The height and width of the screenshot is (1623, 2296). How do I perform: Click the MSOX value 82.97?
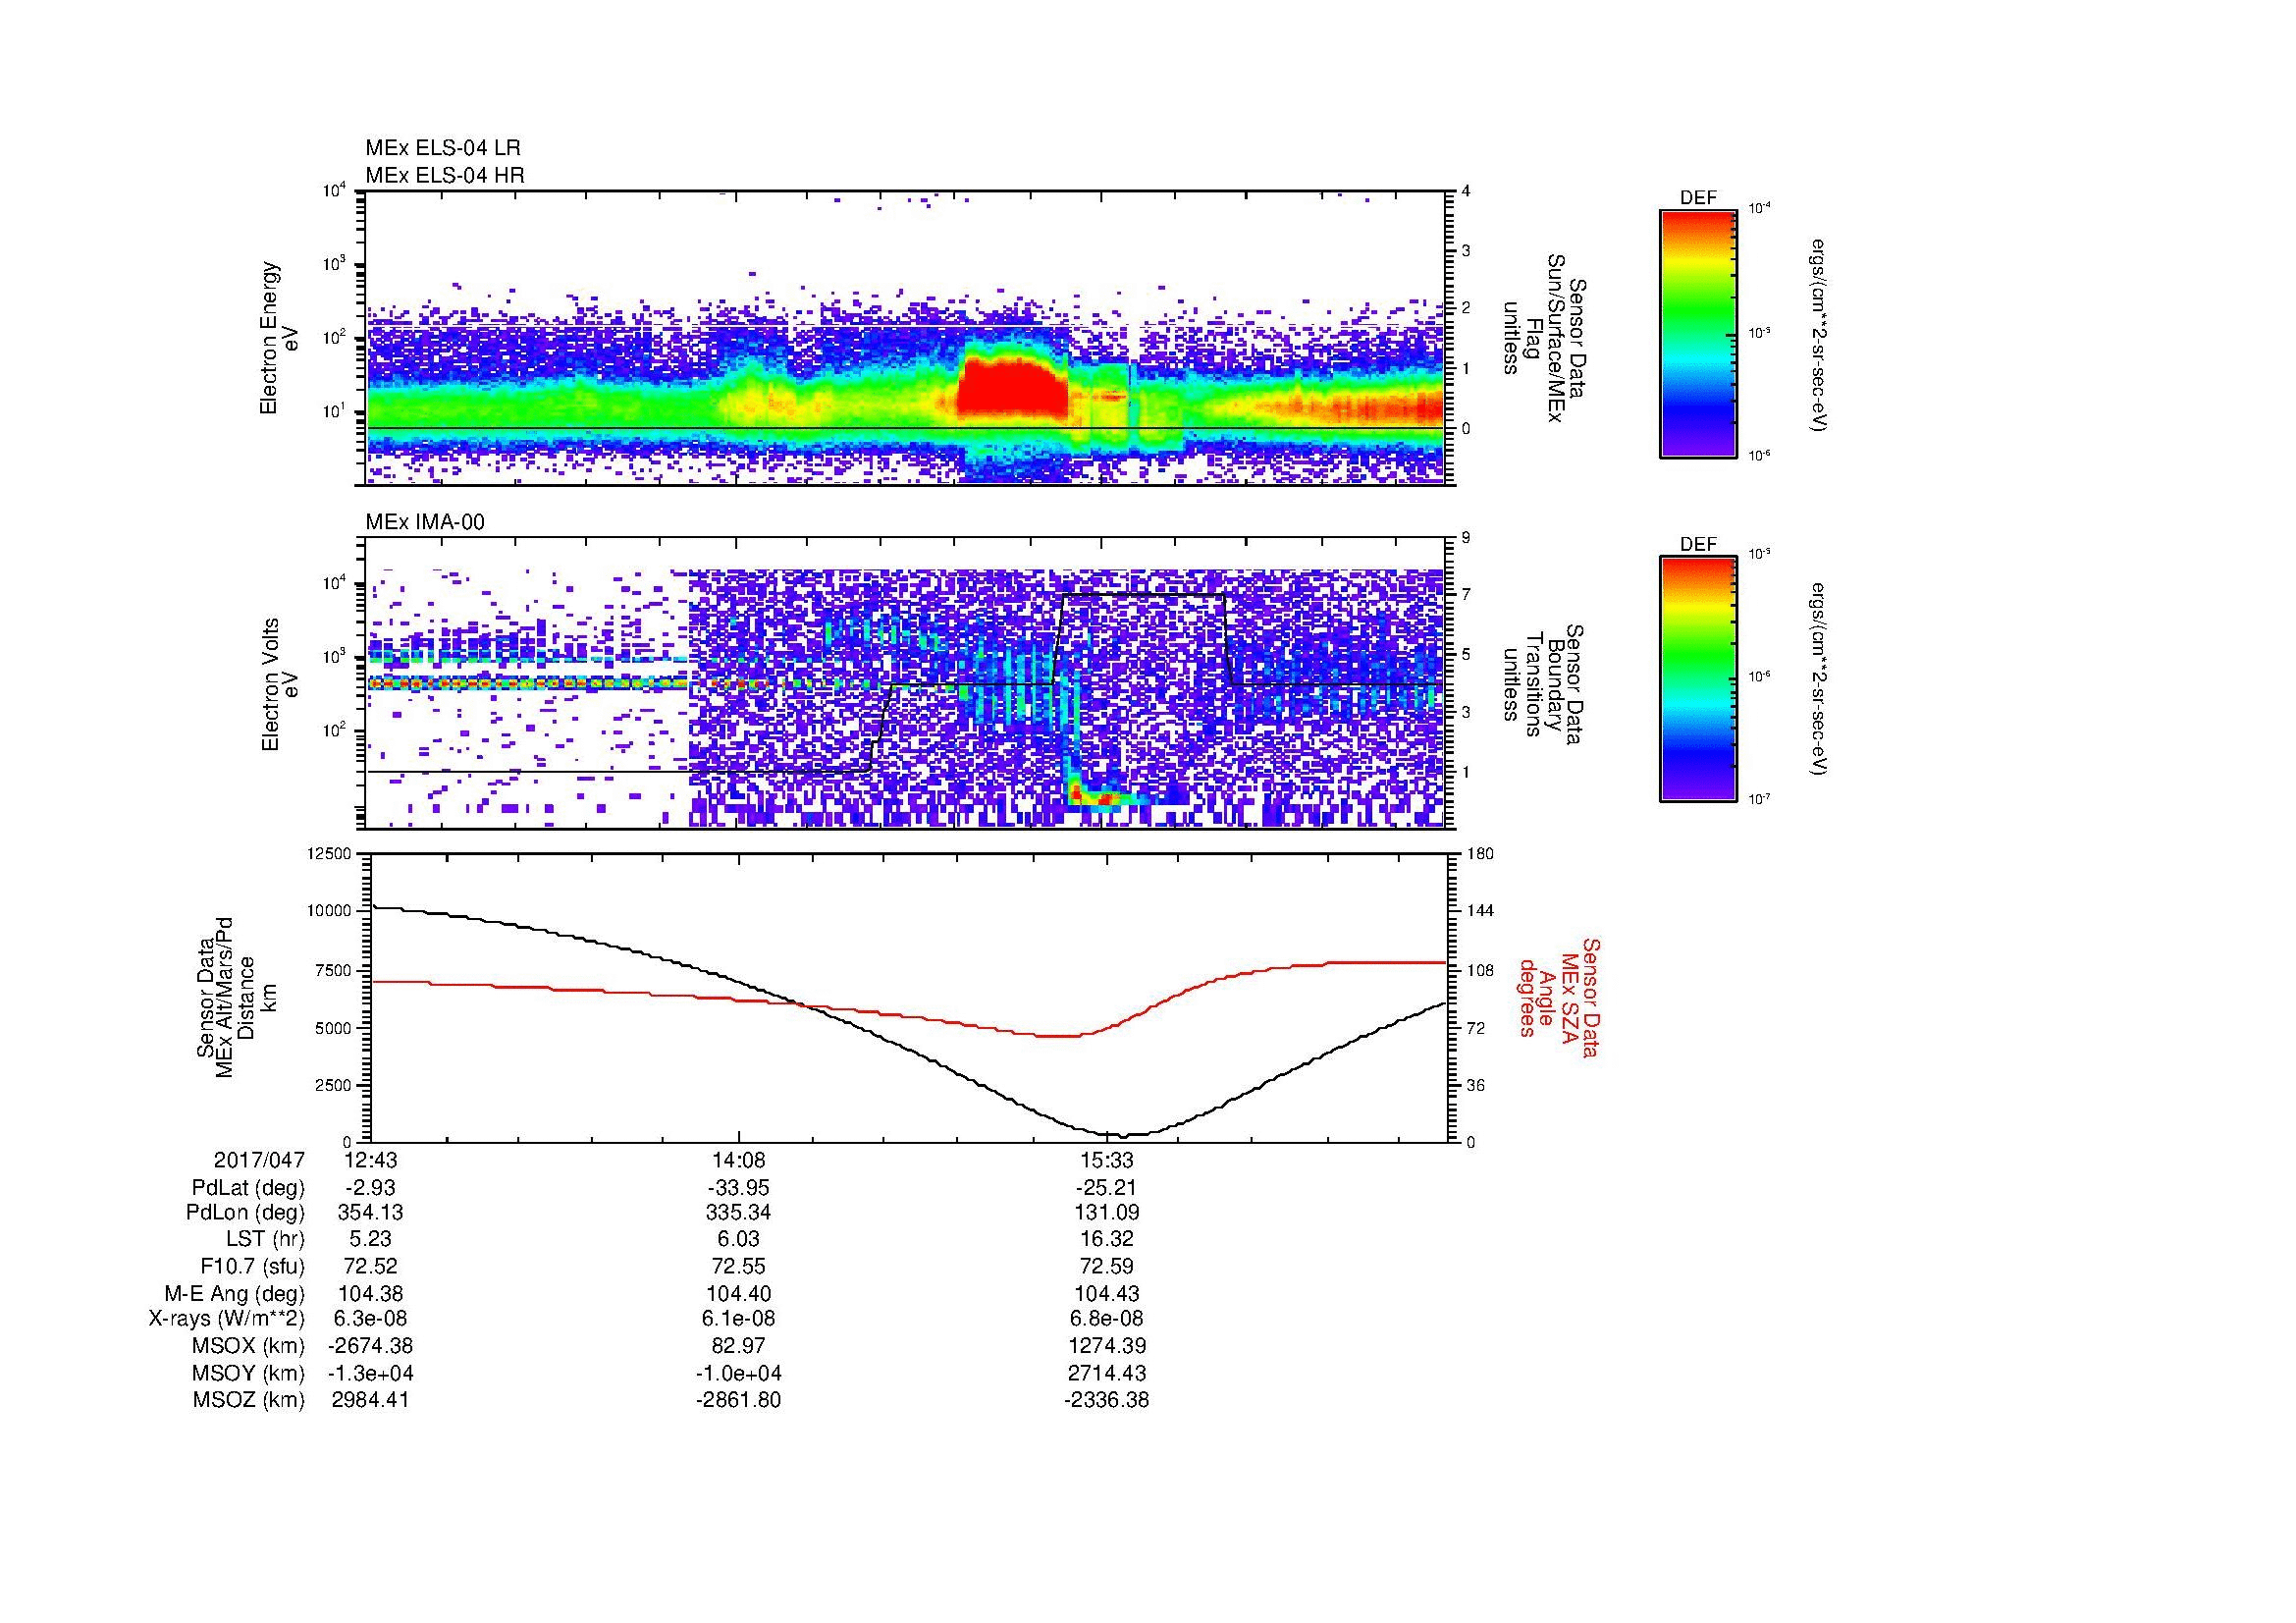coord(738,1346)
